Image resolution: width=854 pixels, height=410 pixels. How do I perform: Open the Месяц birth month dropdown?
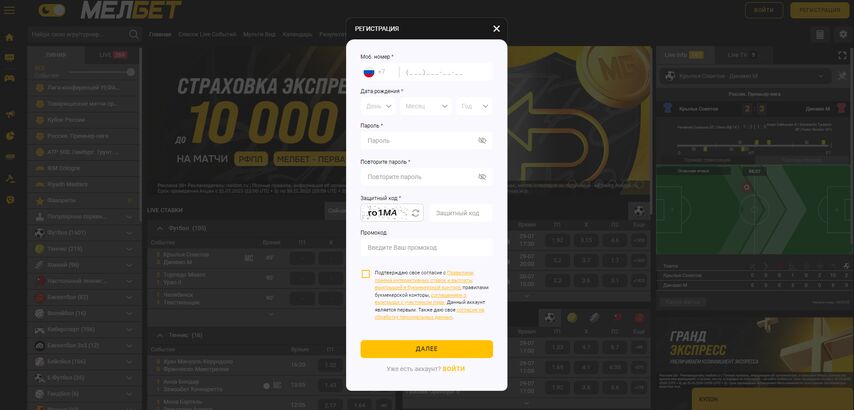(x=426, y=106)
